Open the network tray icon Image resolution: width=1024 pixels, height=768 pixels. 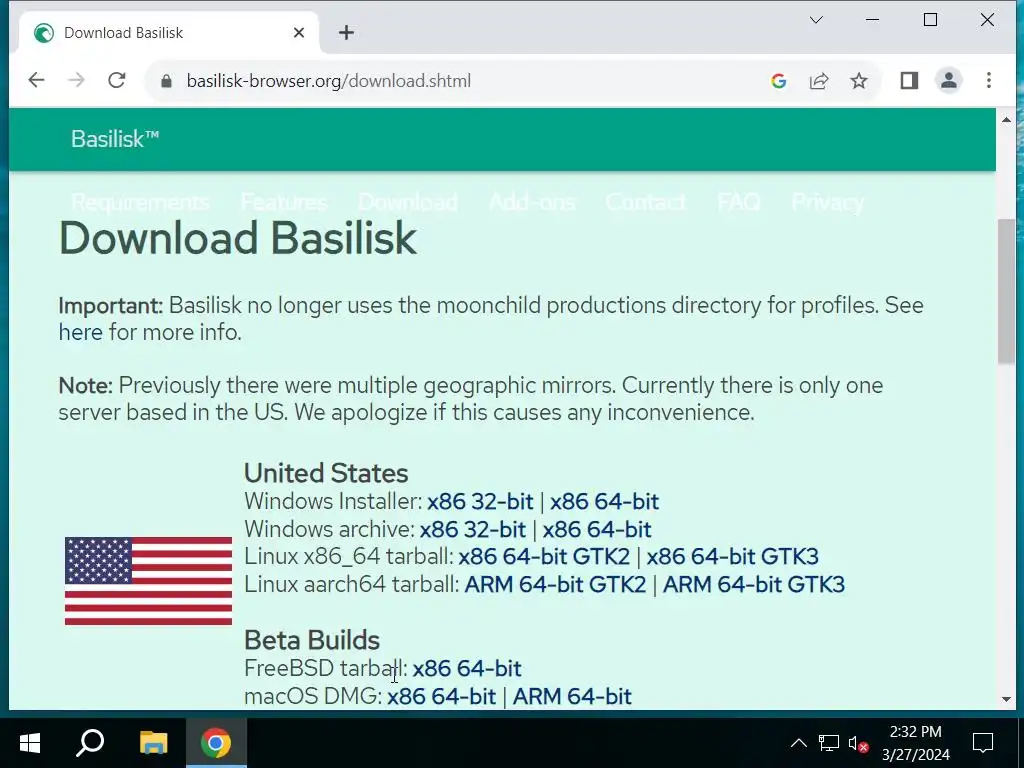click(x=828, y=743)
